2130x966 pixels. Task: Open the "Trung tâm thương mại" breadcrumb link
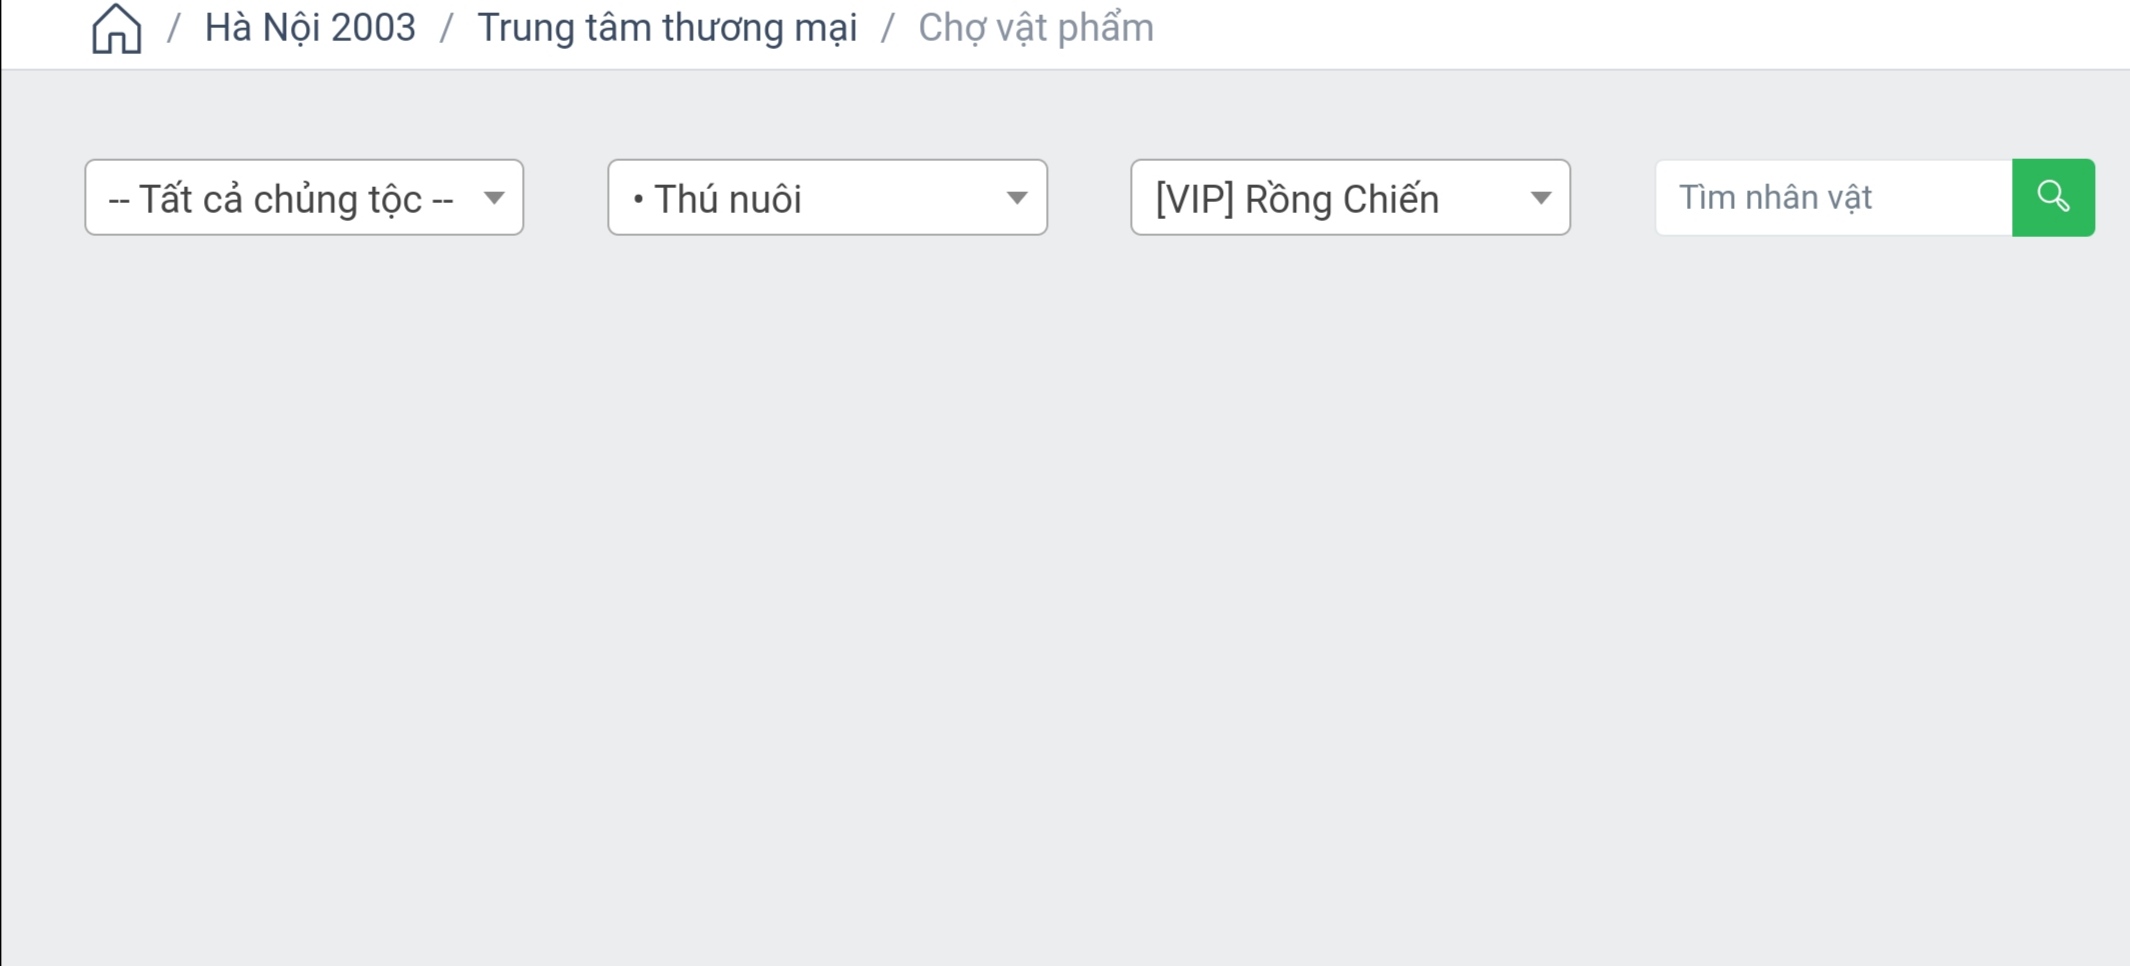click(667, 28)
